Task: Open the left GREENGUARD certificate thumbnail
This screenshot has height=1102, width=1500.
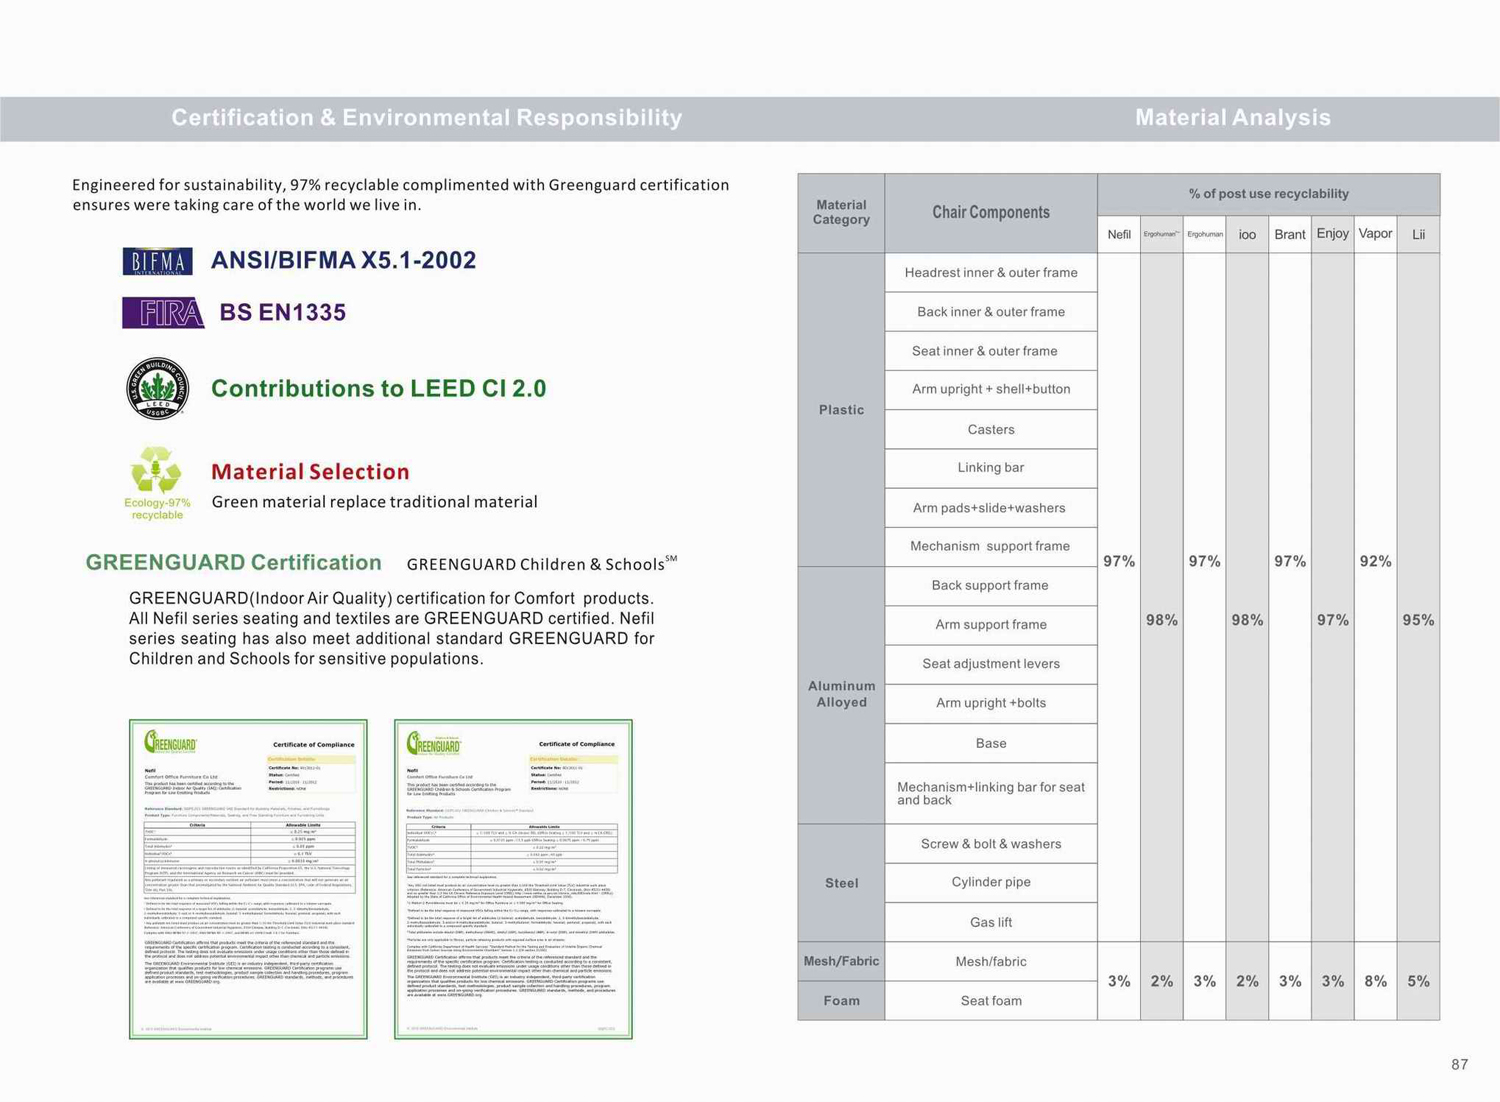Action: [x=248, y=879]
